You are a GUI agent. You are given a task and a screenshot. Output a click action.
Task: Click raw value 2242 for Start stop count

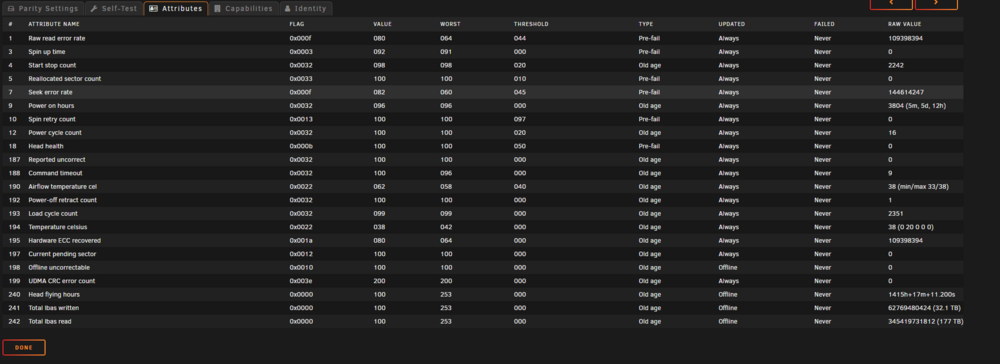(x=895, y=65)
